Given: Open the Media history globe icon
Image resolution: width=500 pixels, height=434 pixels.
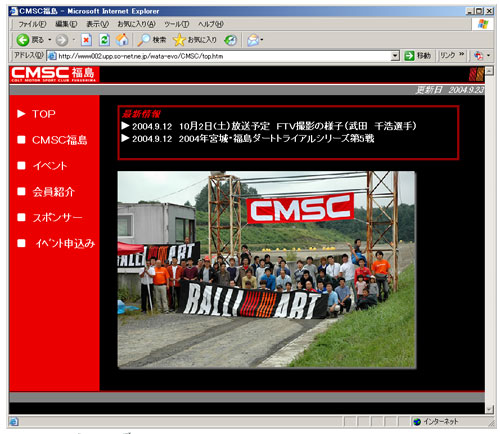Looking at the screenshot, I should pyautogui.click(x=230, y=40).
